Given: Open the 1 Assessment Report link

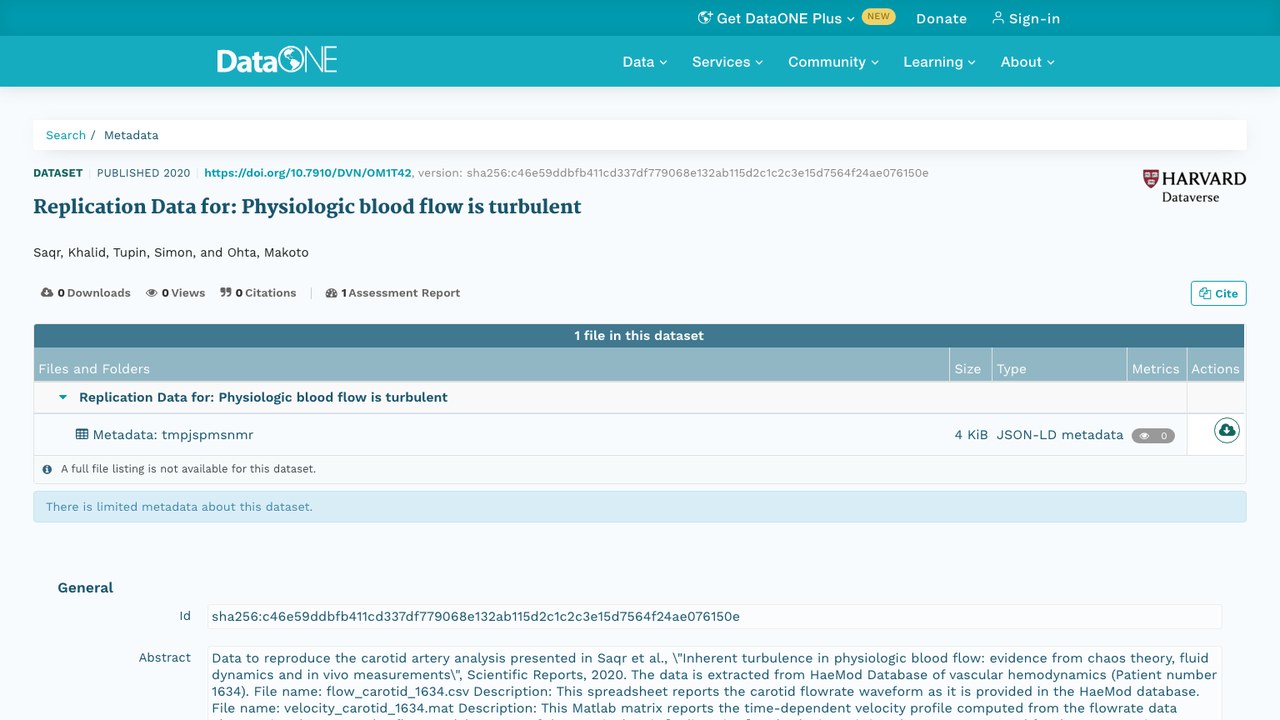Looking at the screenshot, I should point(393,293).
